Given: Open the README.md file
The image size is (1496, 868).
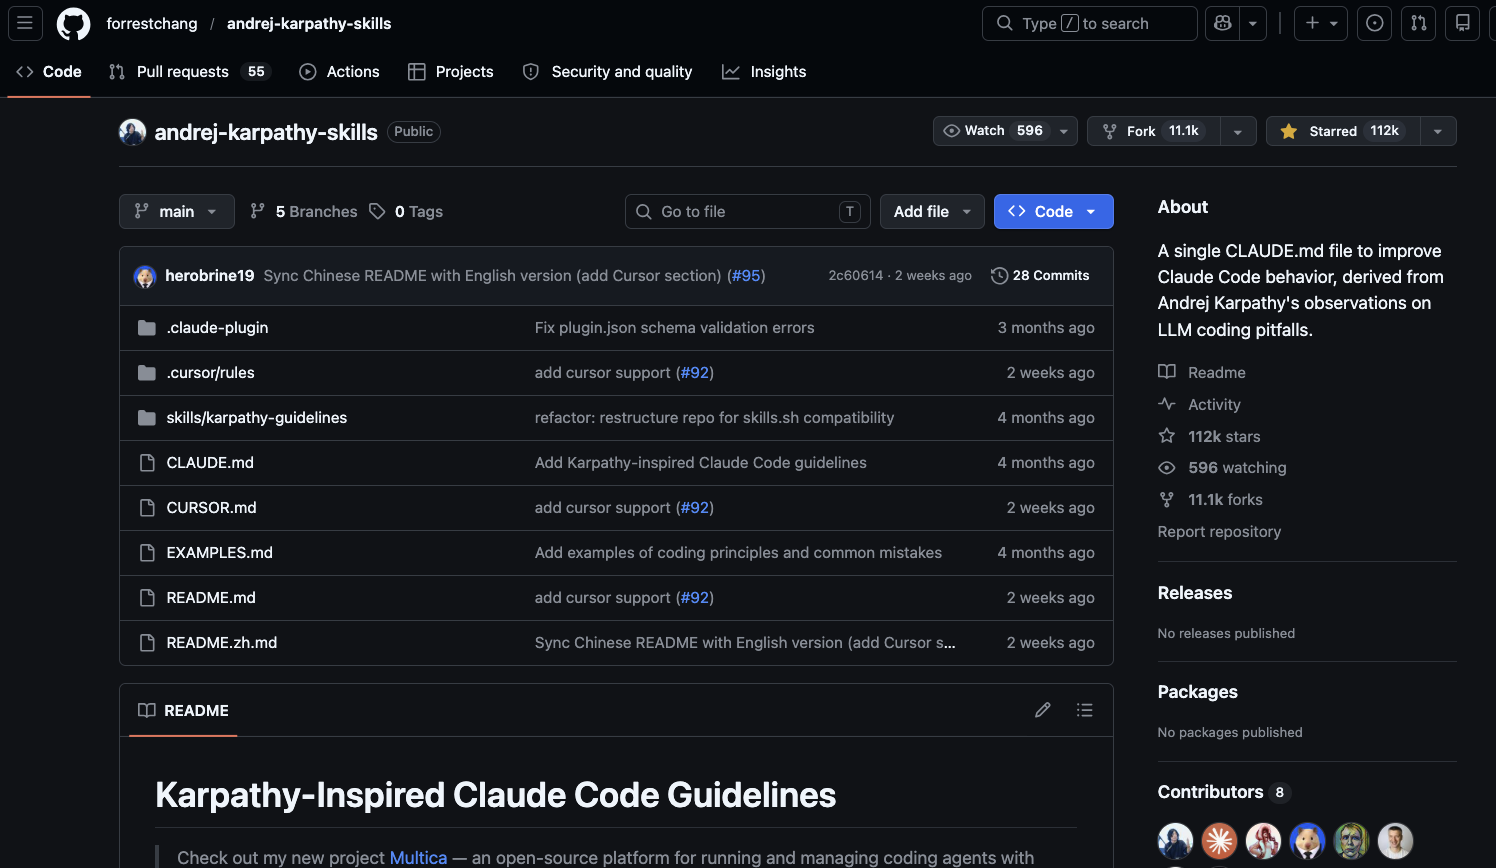Looking at the screenshot, I should coord(211,598).
